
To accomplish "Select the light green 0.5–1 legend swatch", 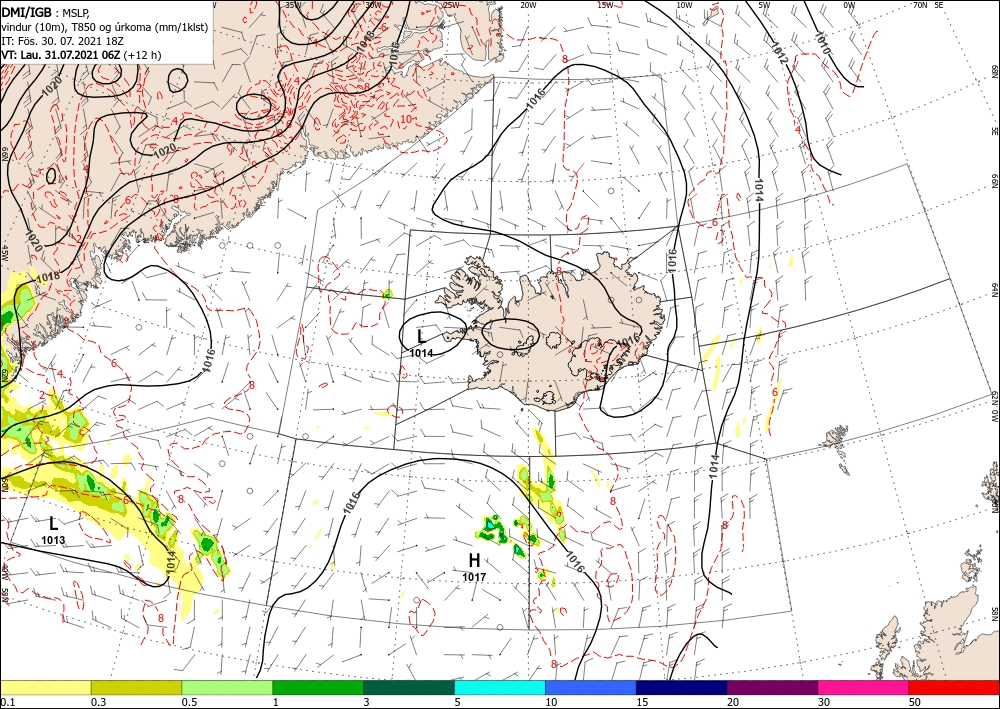I will (227, 687).
